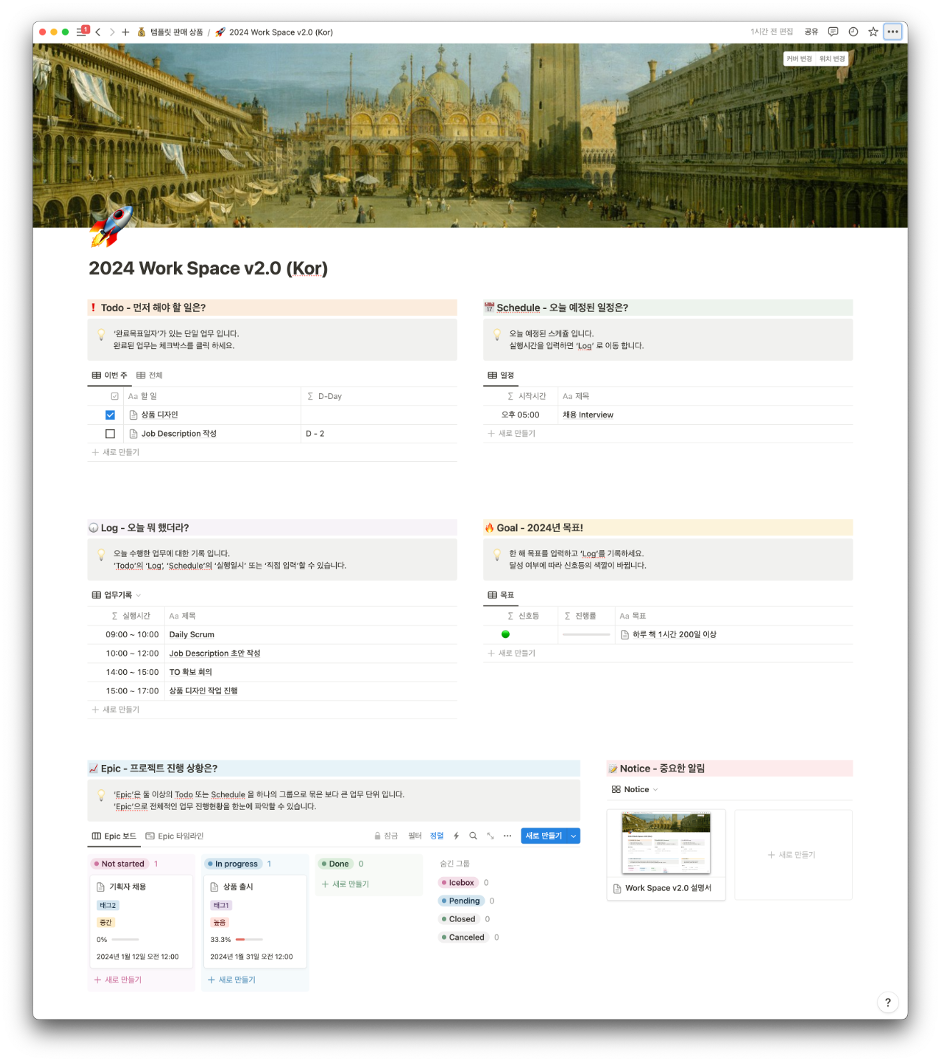941x1064 pixels.
Task: Go back with the left arrow
Action: (98, 32)
